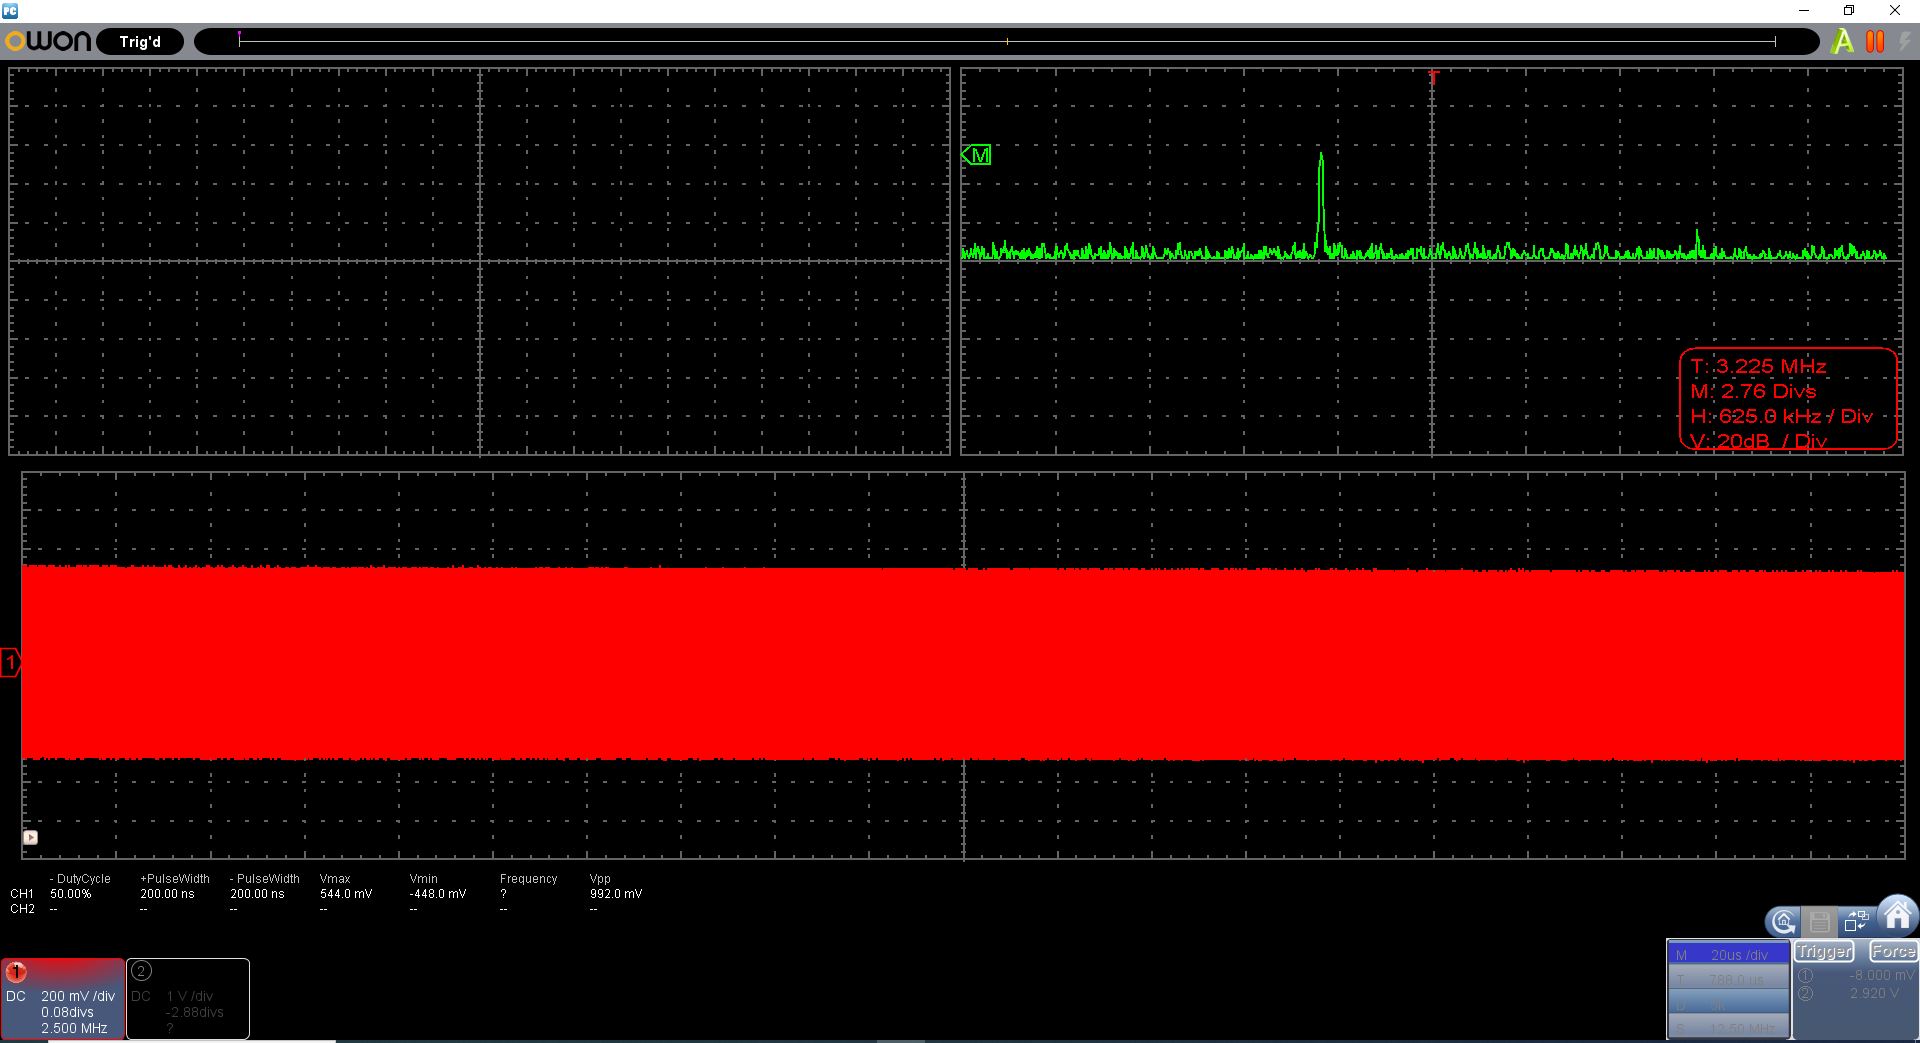Click the window switch layout icon
Screen dimensions: 1920x1043
(1856, 921)
